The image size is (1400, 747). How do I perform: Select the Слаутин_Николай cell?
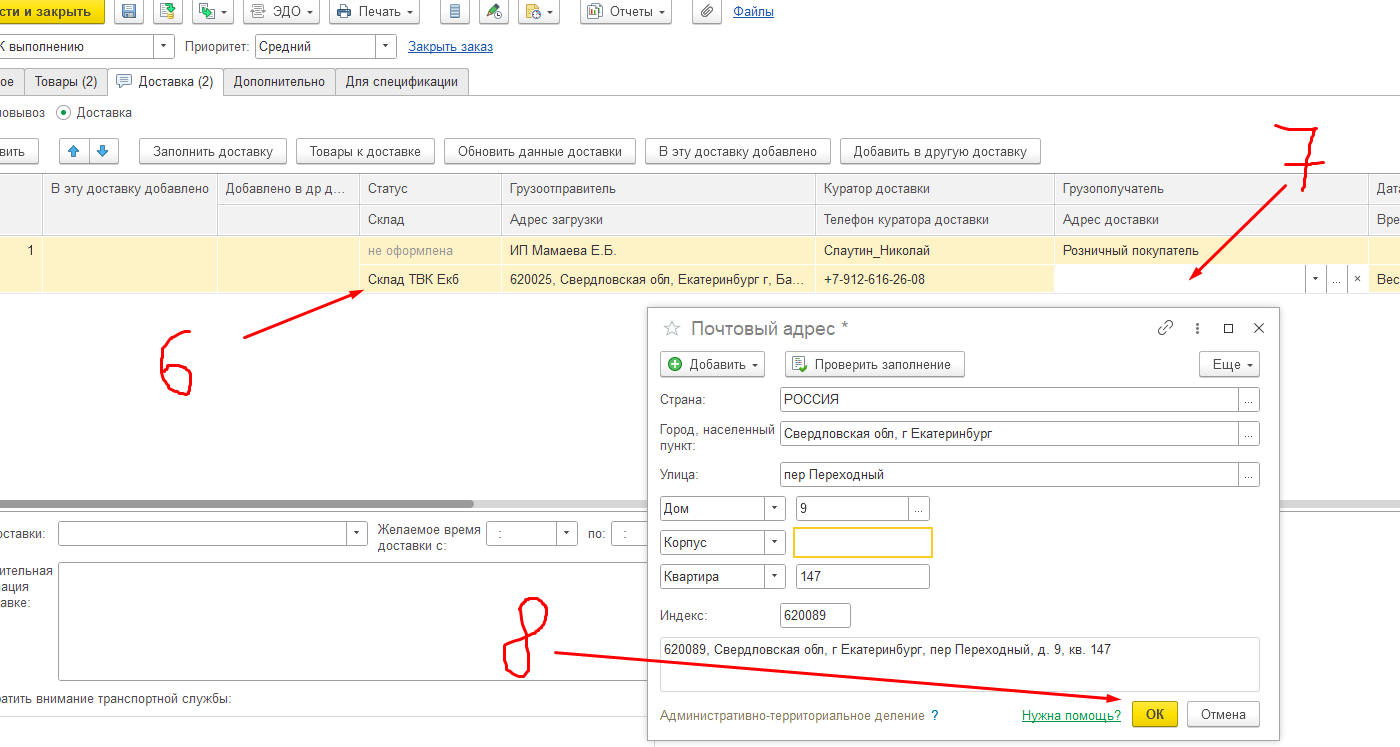point(935,250)
